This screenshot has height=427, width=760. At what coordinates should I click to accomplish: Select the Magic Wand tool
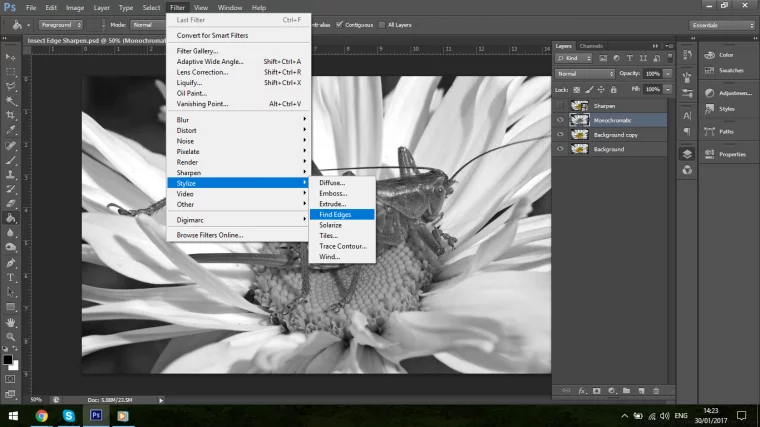click(10, 101)
